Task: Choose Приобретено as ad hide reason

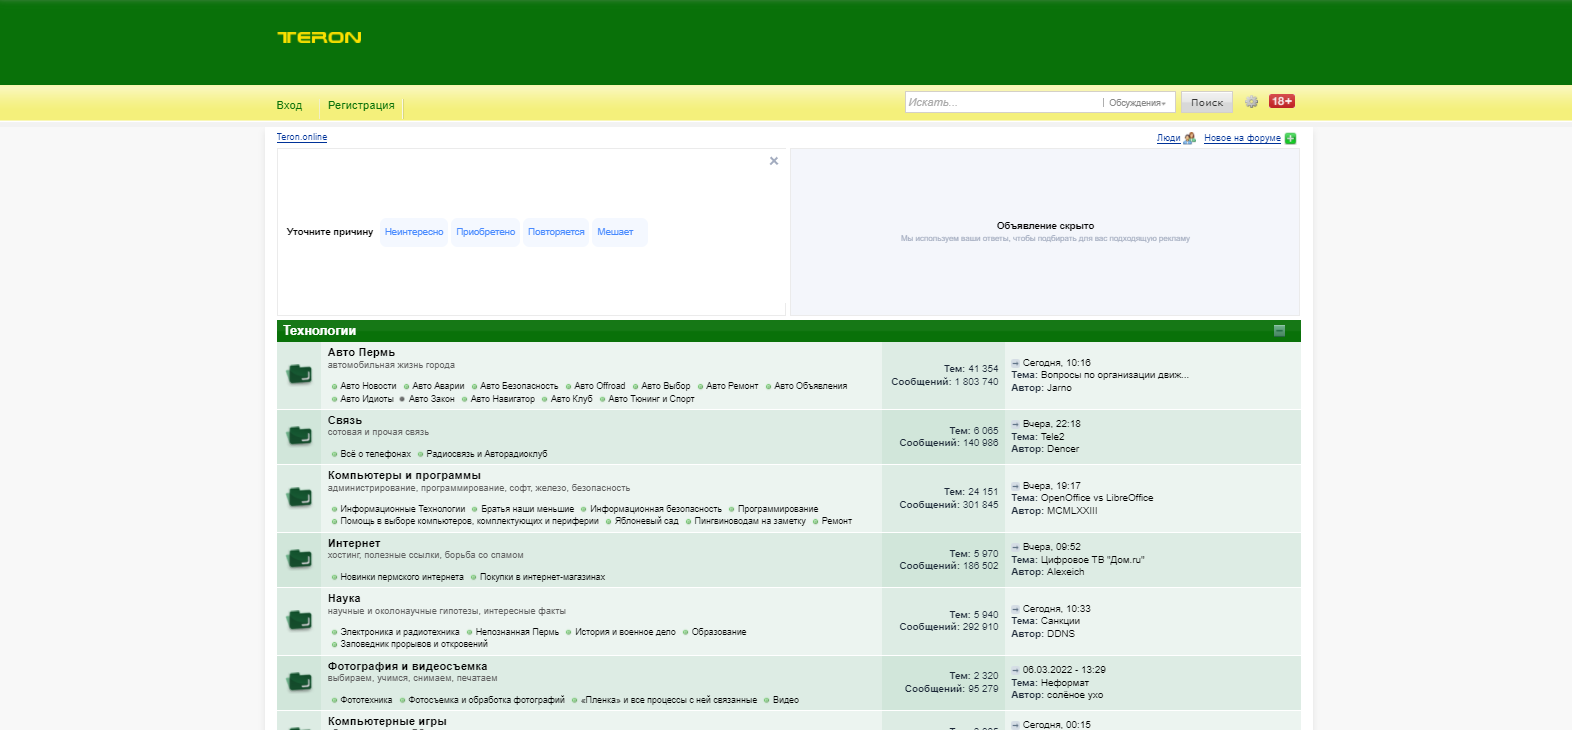Action: coord(486,232)
